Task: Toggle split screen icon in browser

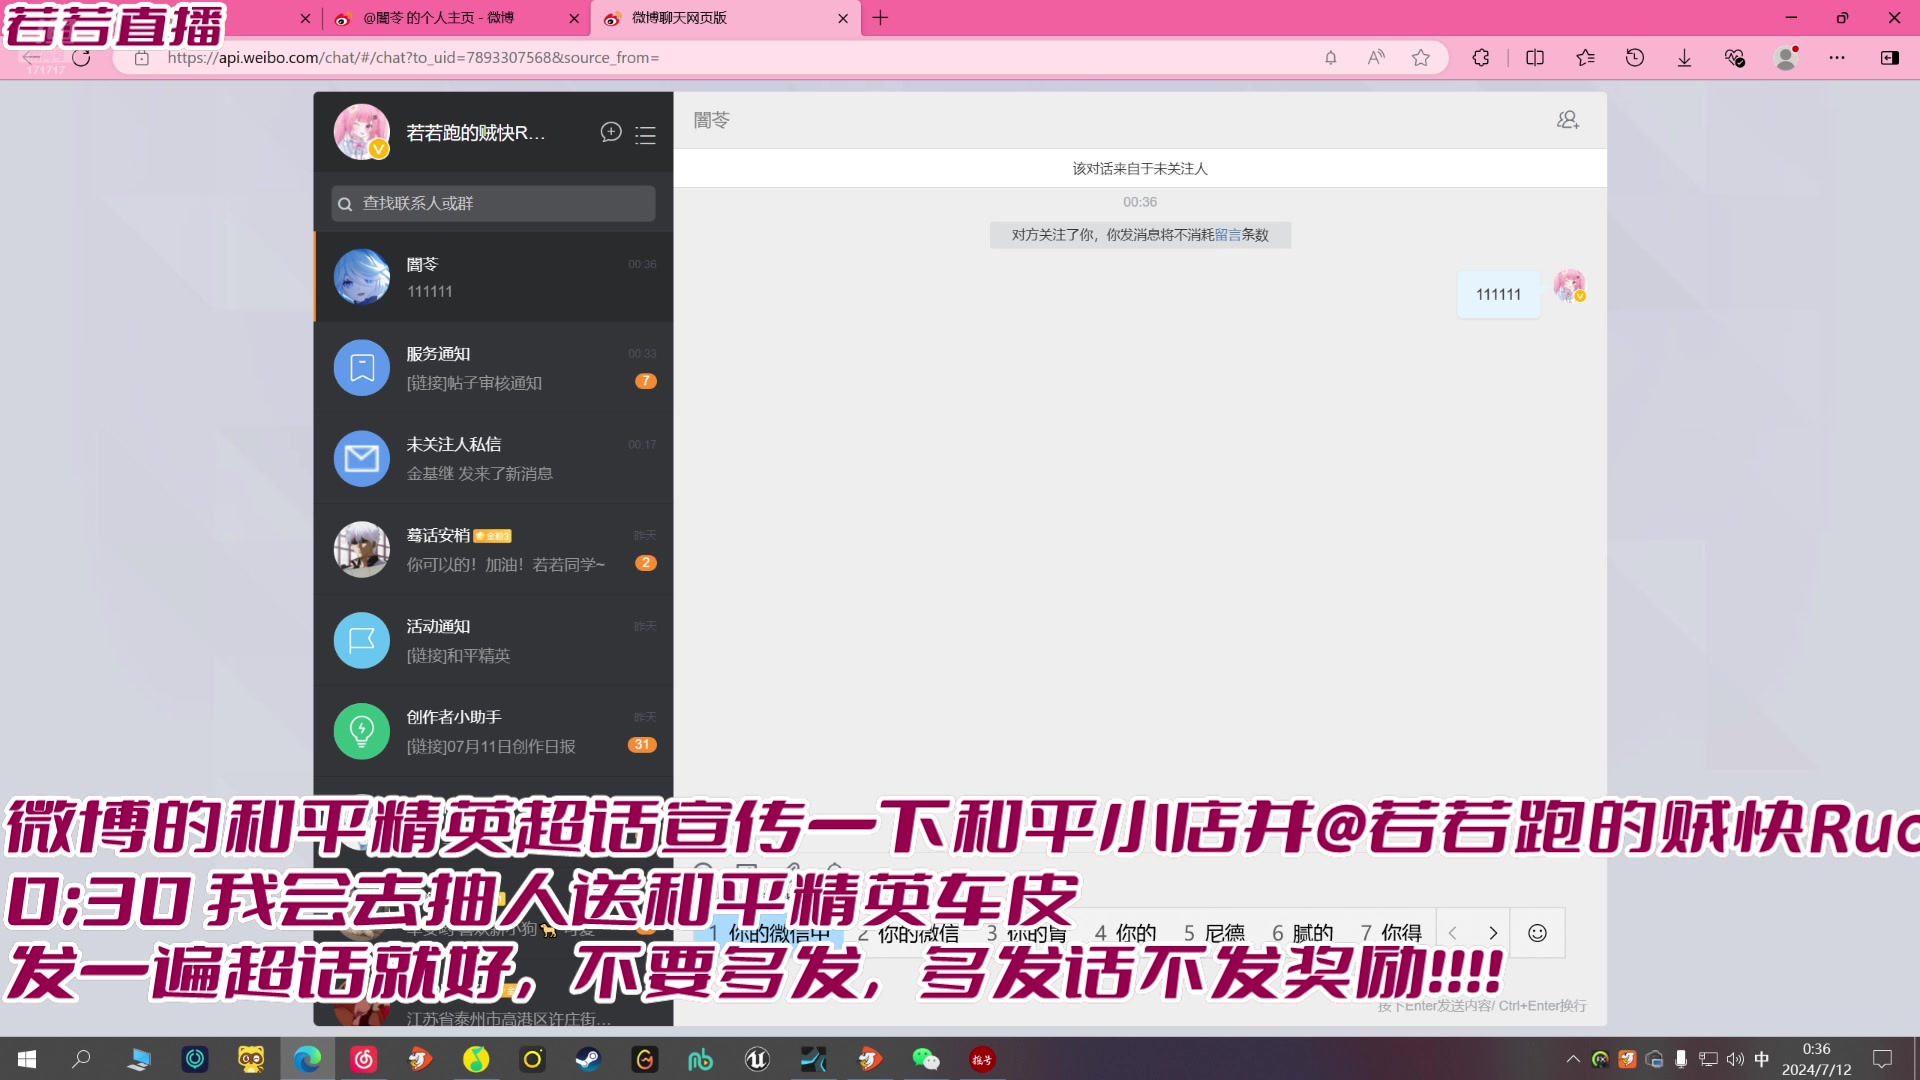Action: (1535, 58)
